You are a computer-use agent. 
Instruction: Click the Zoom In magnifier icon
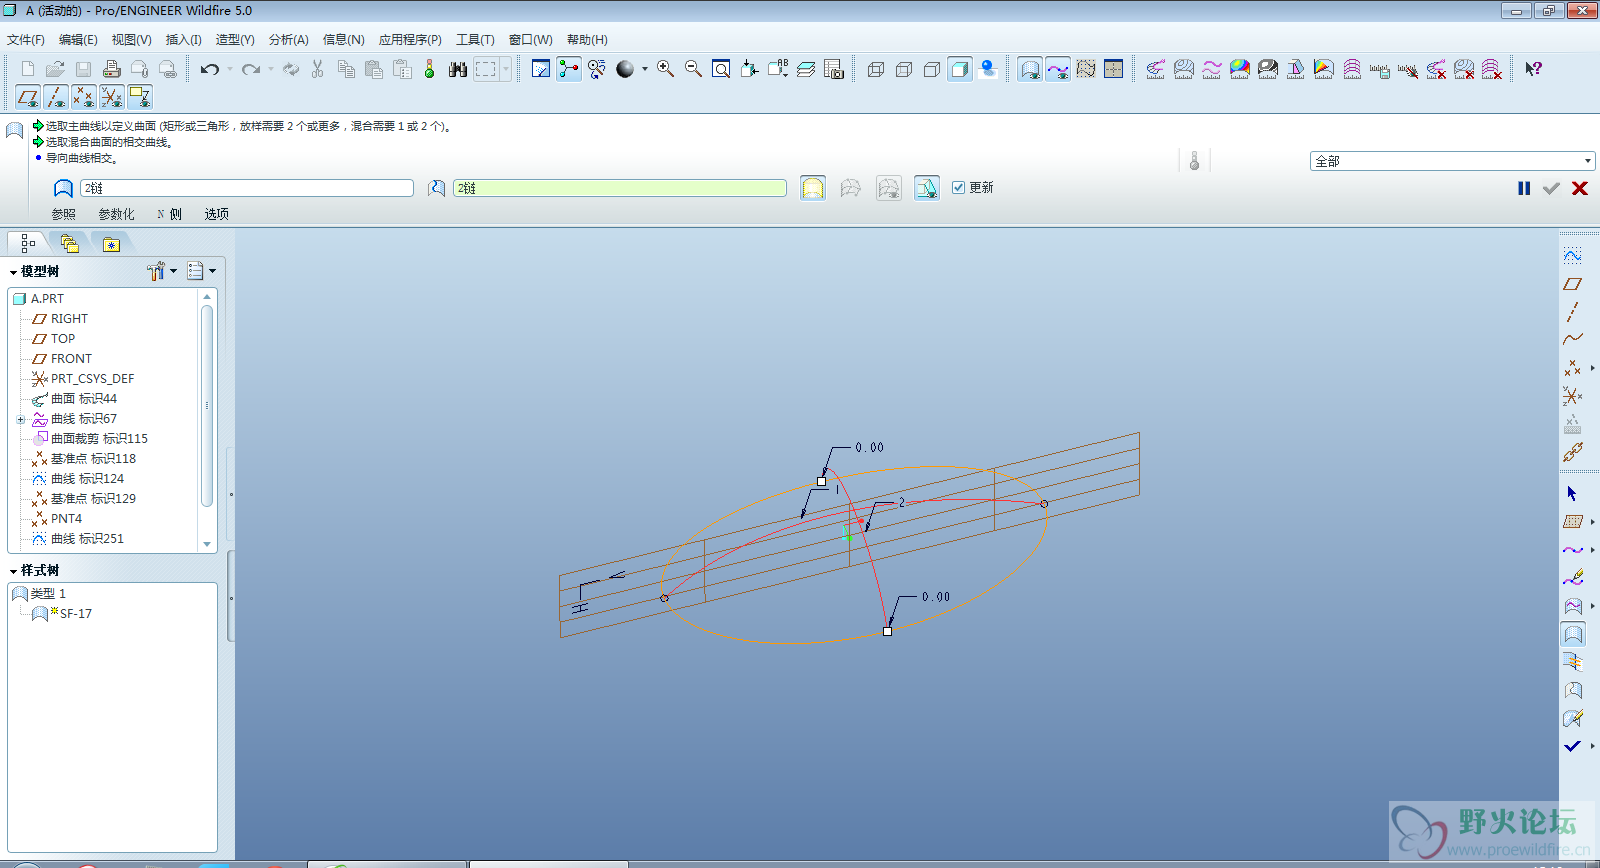click(665, 69)
